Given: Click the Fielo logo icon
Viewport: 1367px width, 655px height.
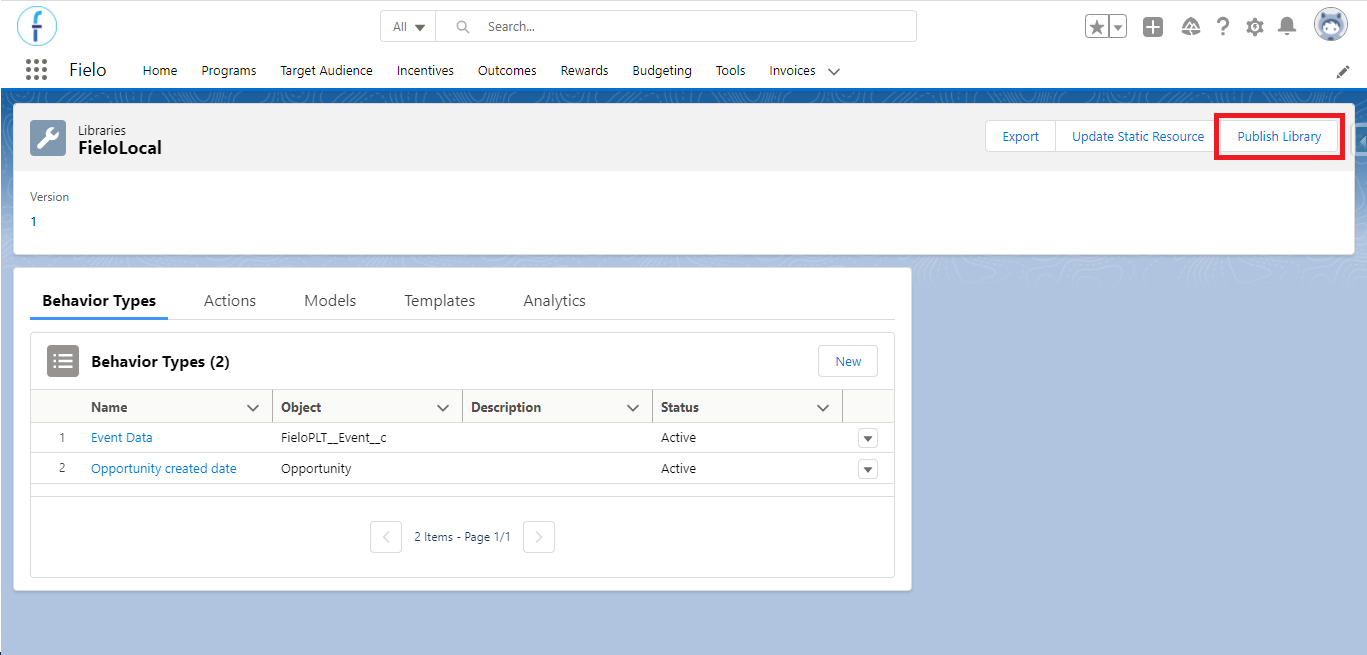Looking at the screenshot, I should (x=37, y=26).
